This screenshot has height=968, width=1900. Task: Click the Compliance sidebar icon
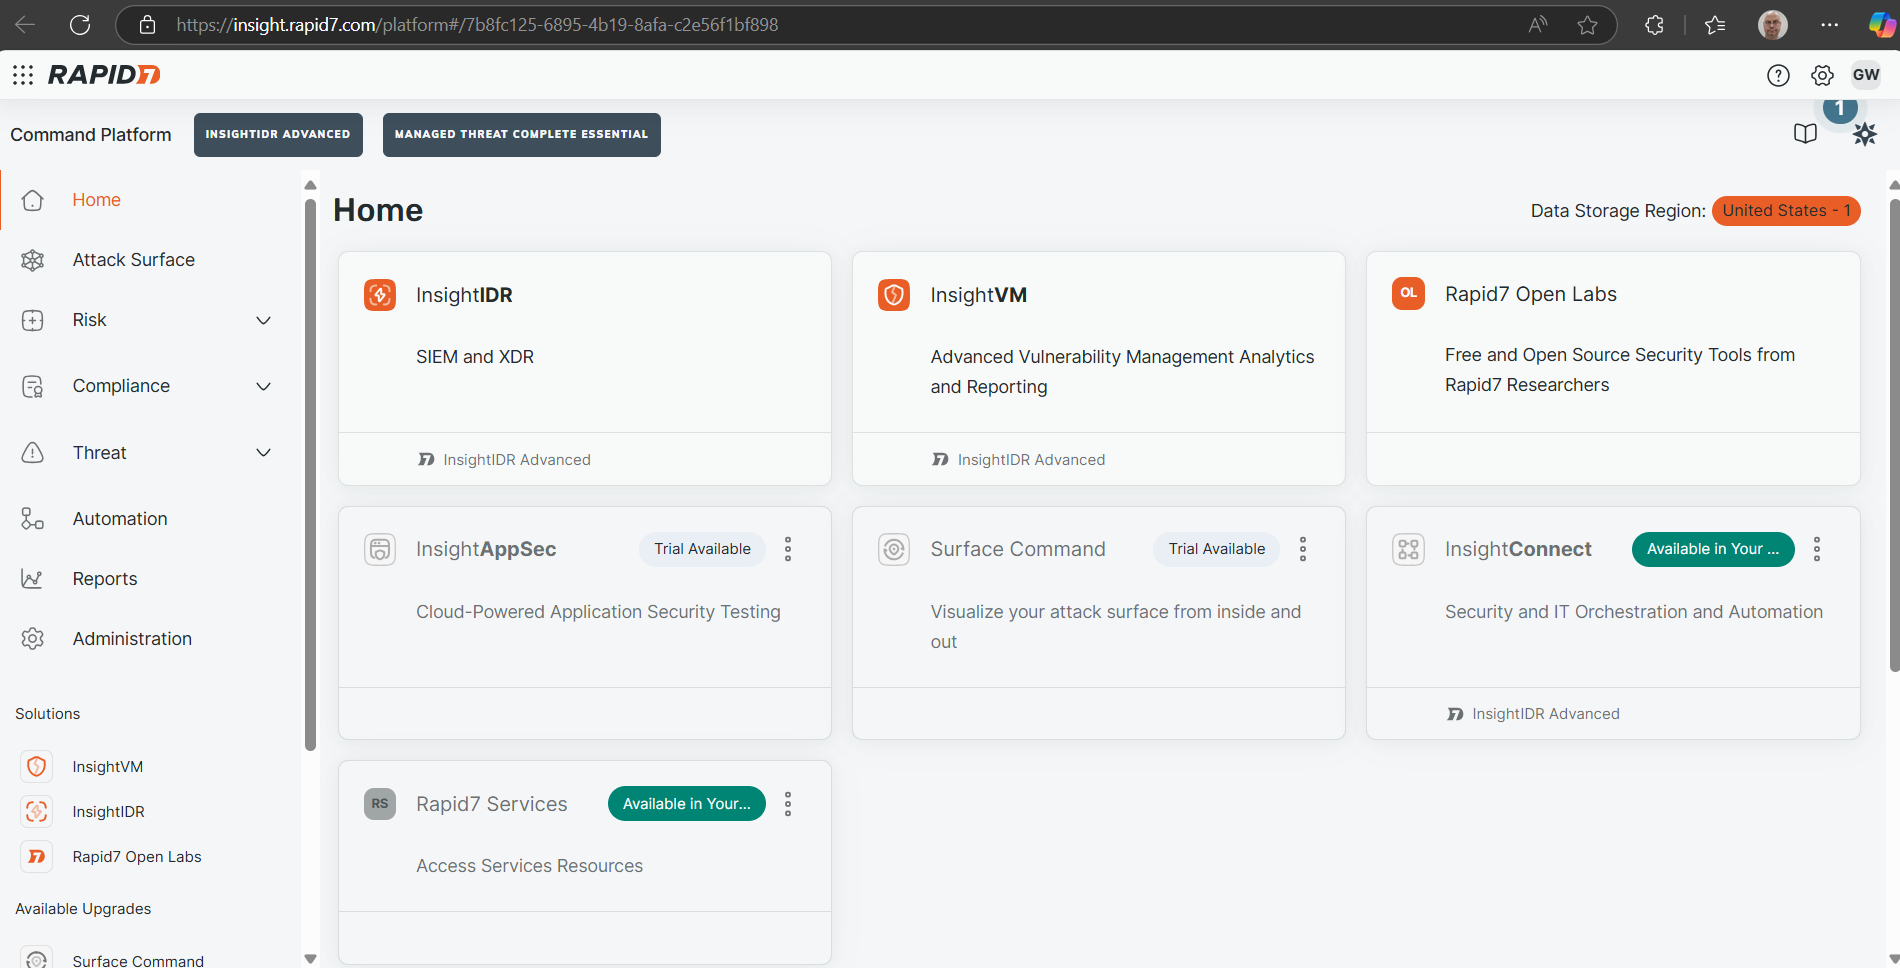pos(33,386)
